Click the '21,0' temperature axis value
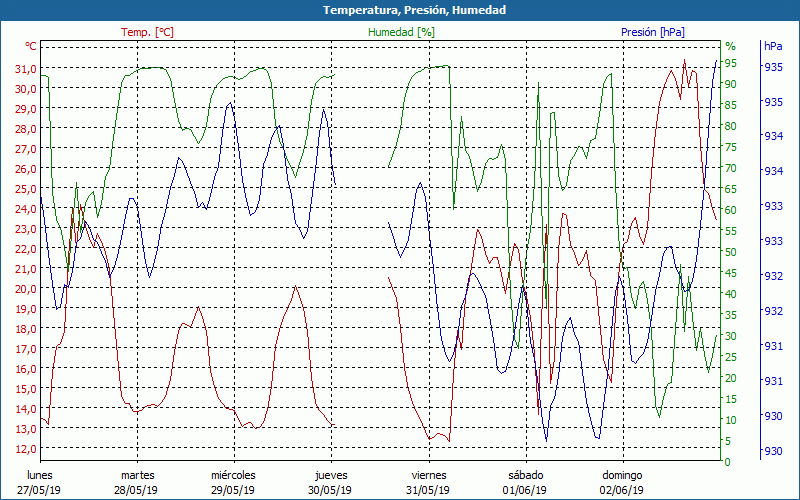 pos(26,268)
